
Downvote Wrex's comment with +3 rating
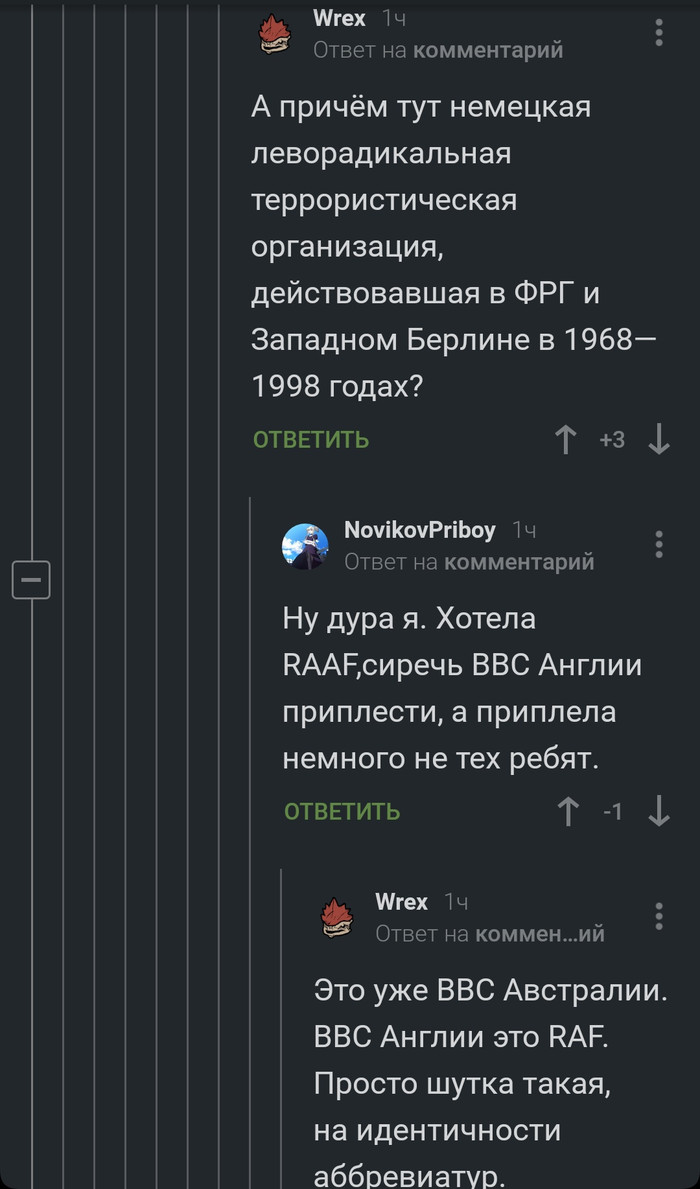[x=658, y=440]
